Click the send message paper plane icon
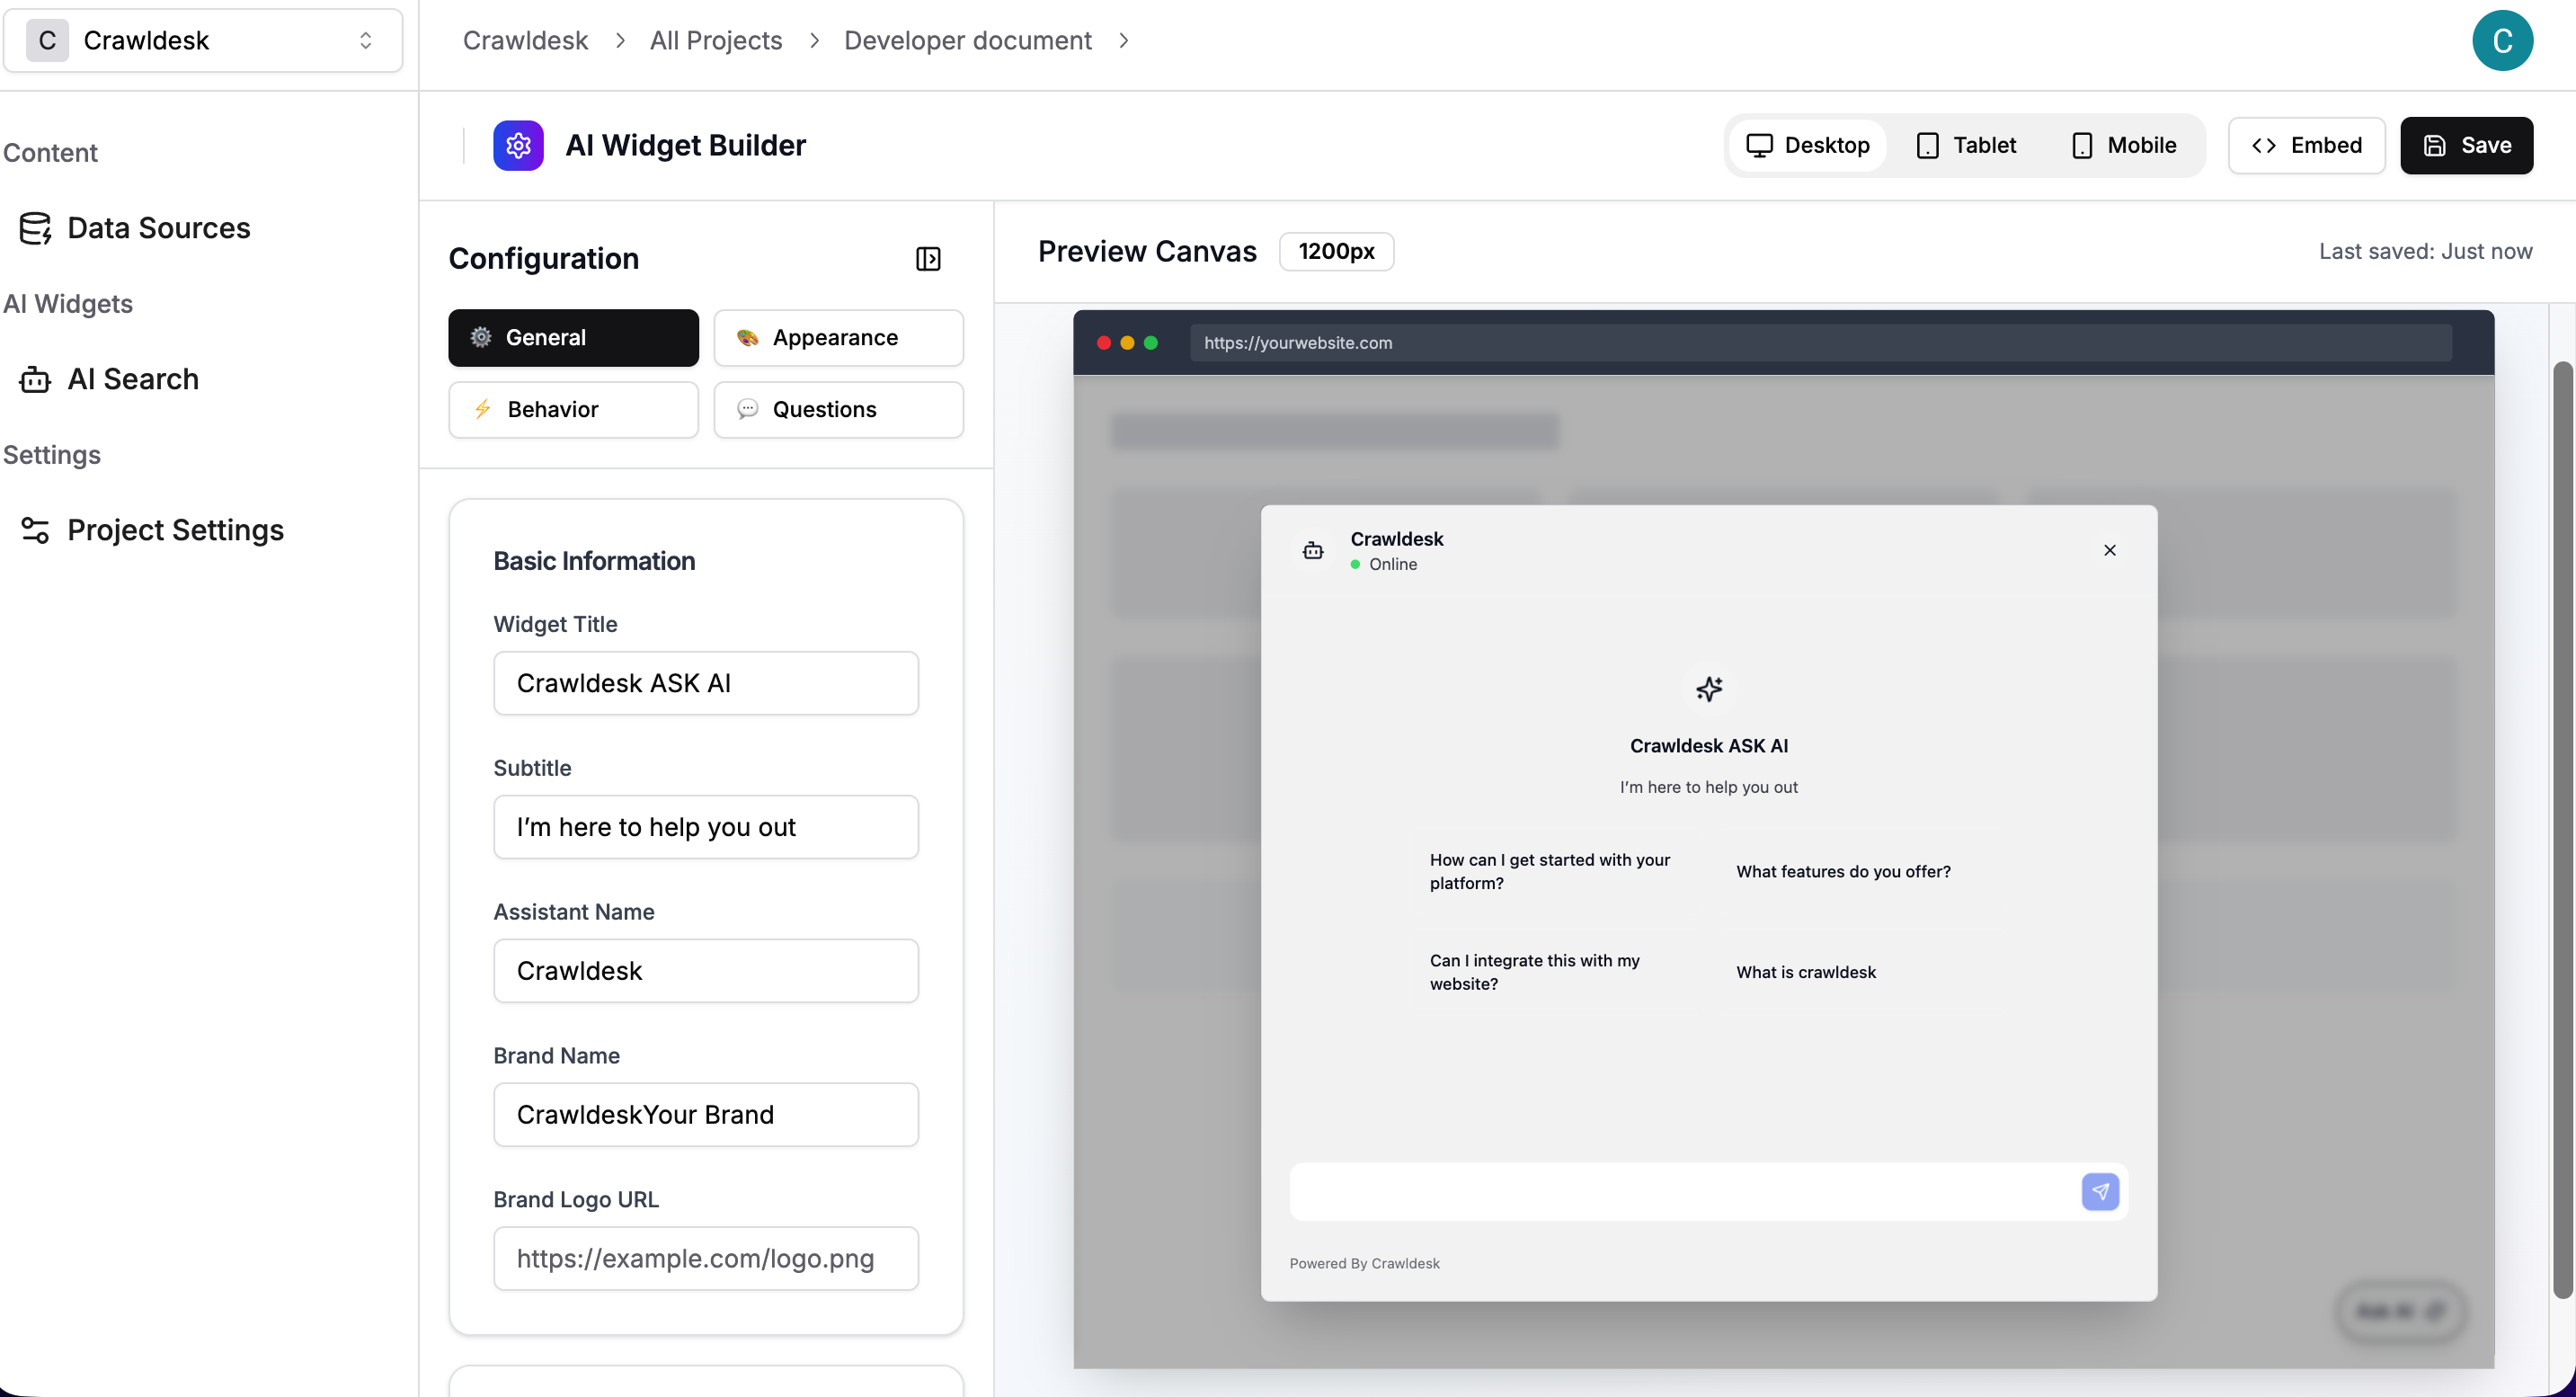This screenshot has height=1397, width=2576. (x=2100, y=1191)
